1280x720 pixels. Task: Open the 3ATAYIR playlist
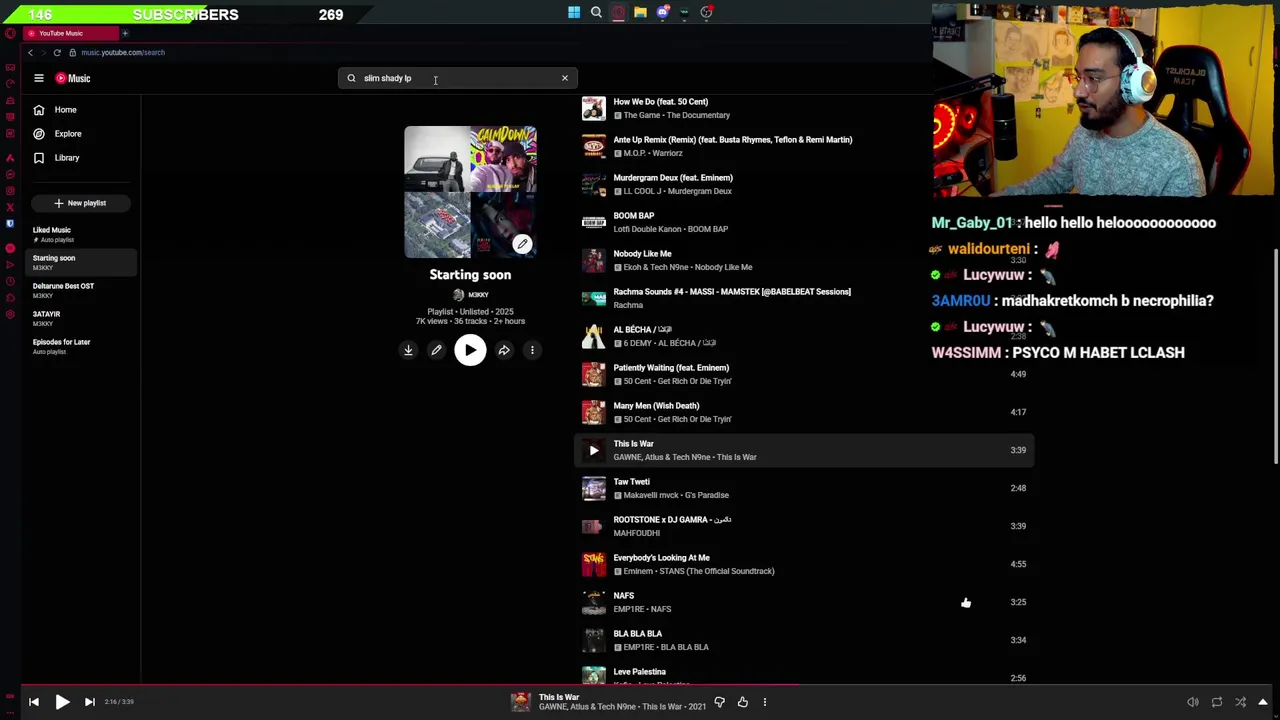tap(80, 318)
